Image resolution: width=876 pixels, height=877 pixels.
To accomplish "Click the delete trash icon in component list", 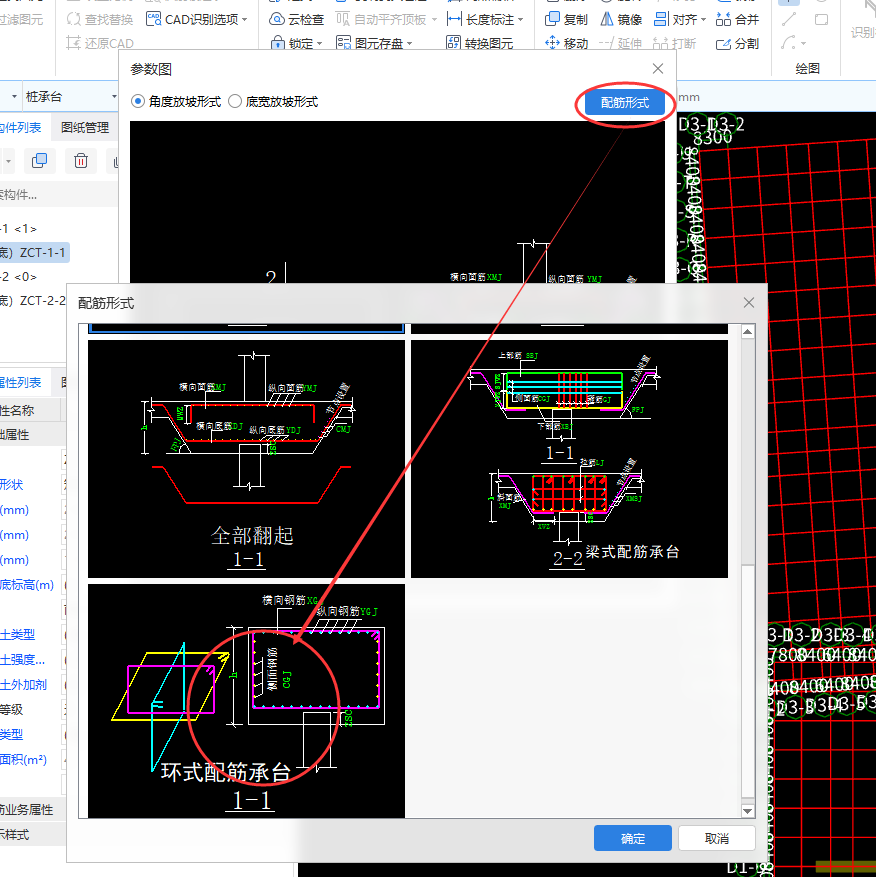I will point(81,161).
